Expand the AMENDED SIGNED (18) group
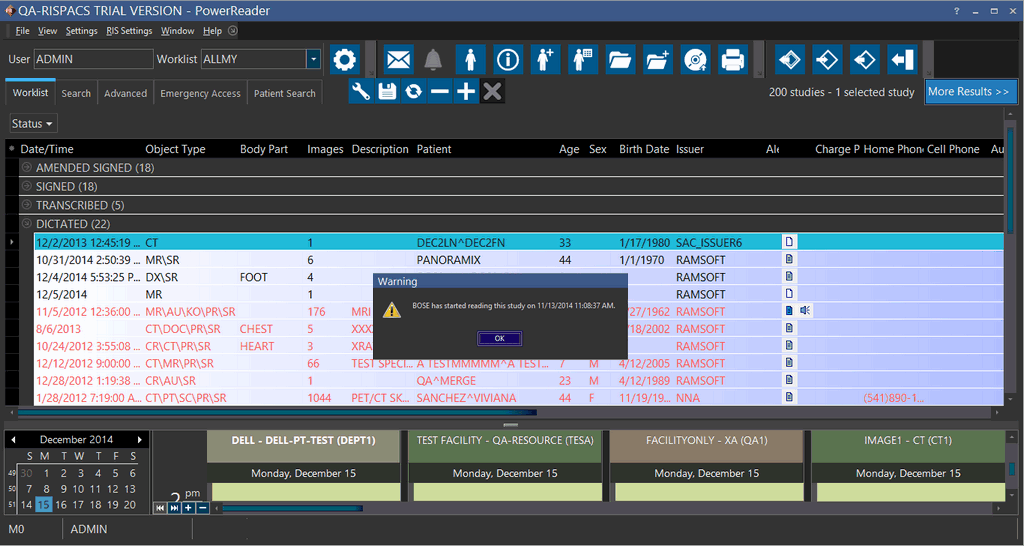The height and width of the screenshot is (546, 1024). [x=27, y=168]
